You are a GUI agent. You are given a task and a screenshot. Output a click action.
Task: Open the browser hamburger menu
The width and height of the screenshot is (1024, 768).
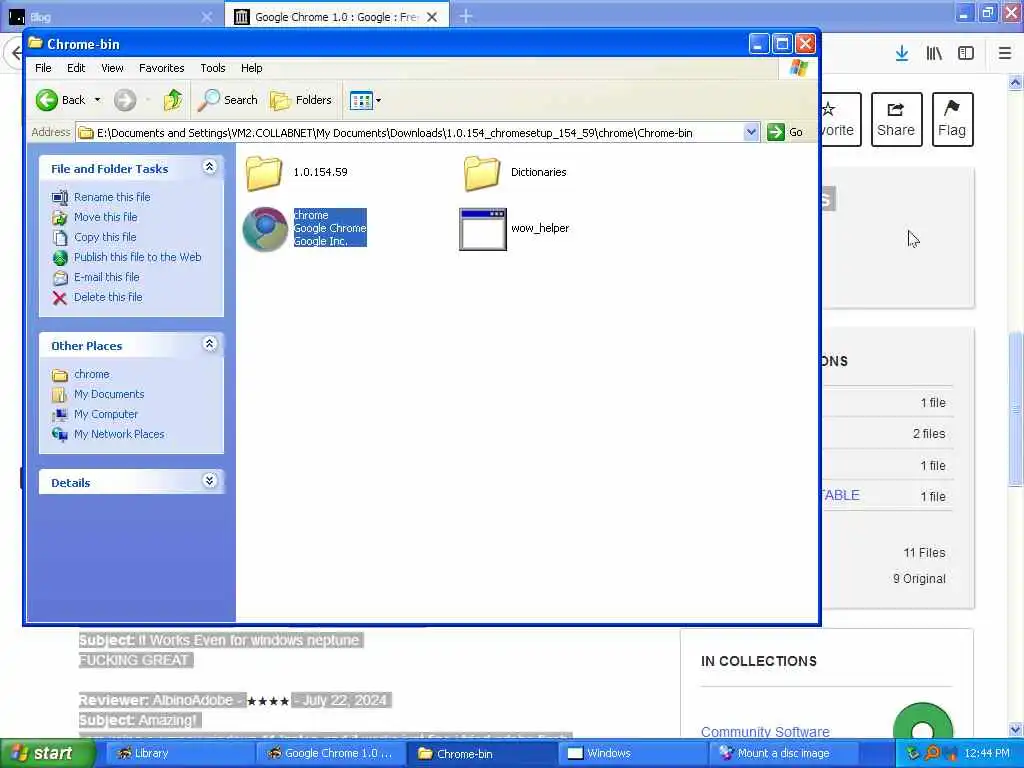(1005, 54)
